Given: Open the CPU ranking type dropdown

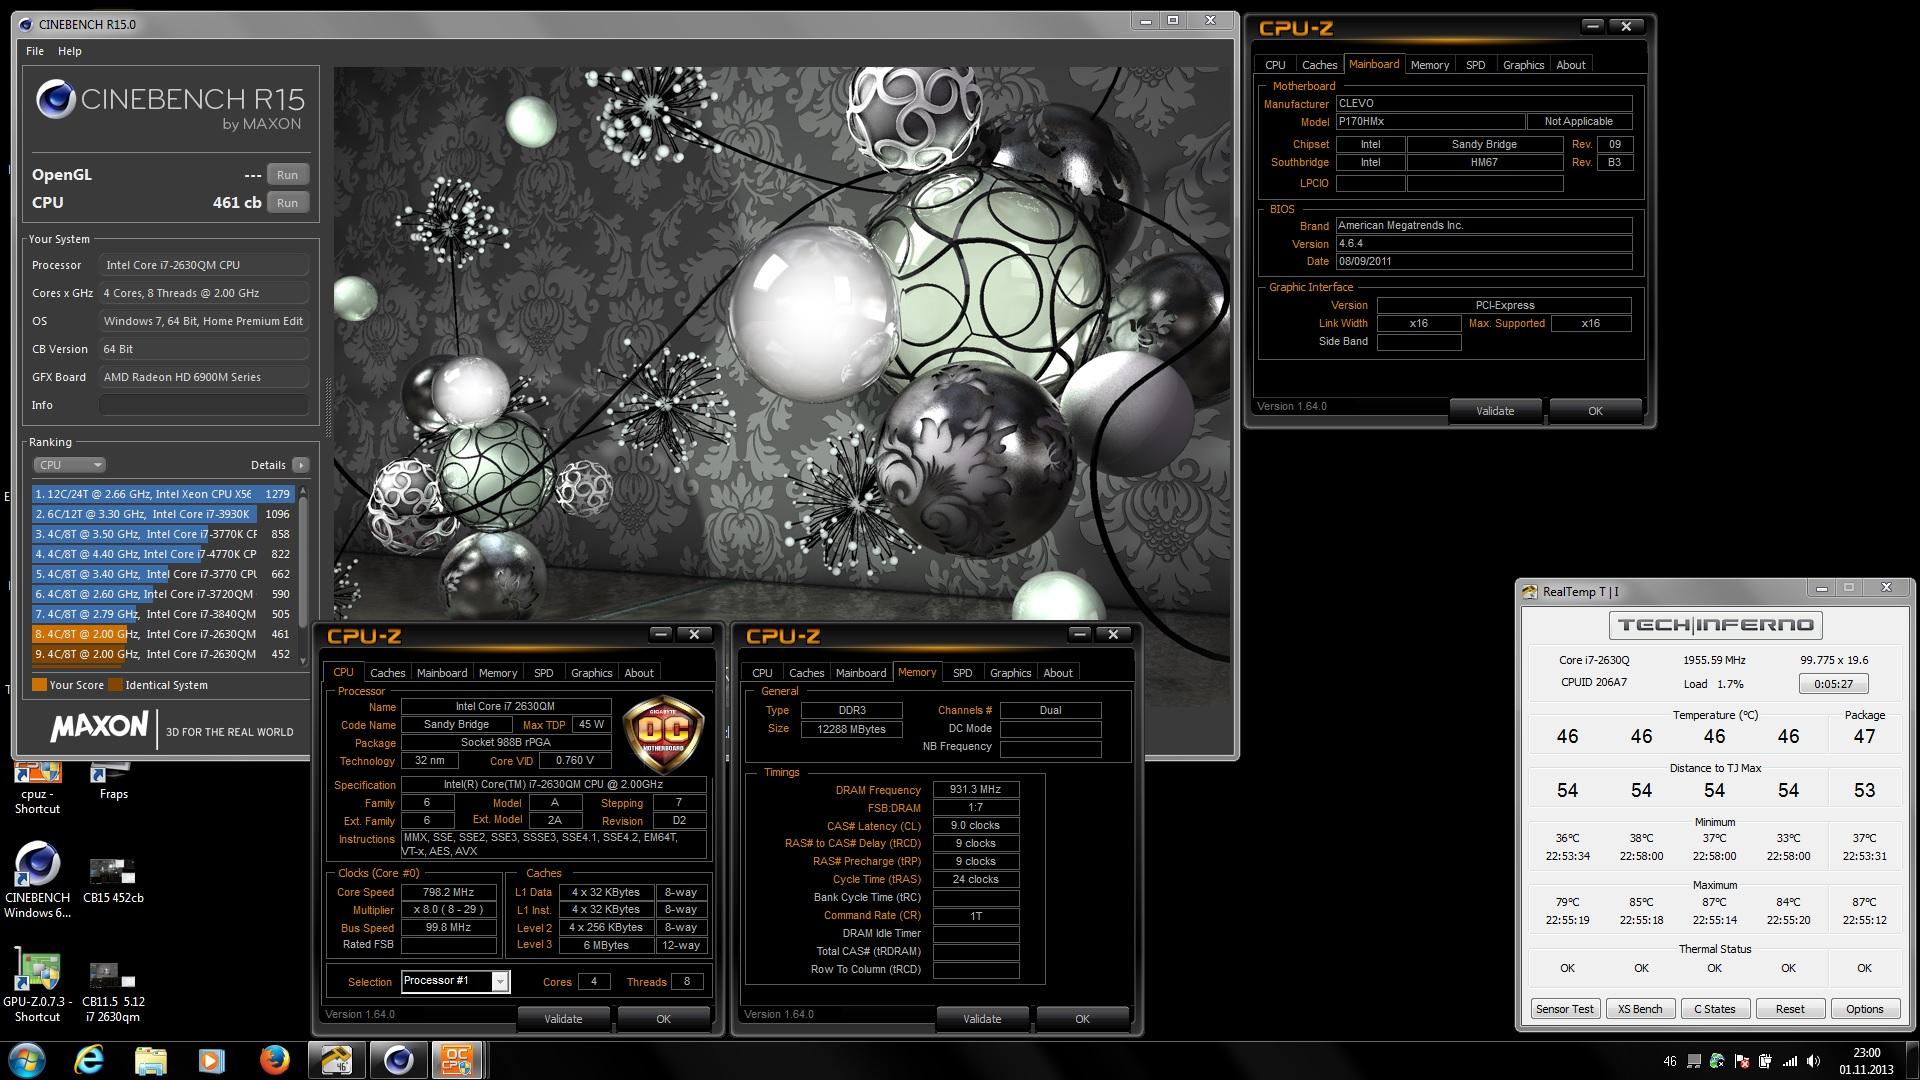Looking at the screenshot, I should (69, 465).
